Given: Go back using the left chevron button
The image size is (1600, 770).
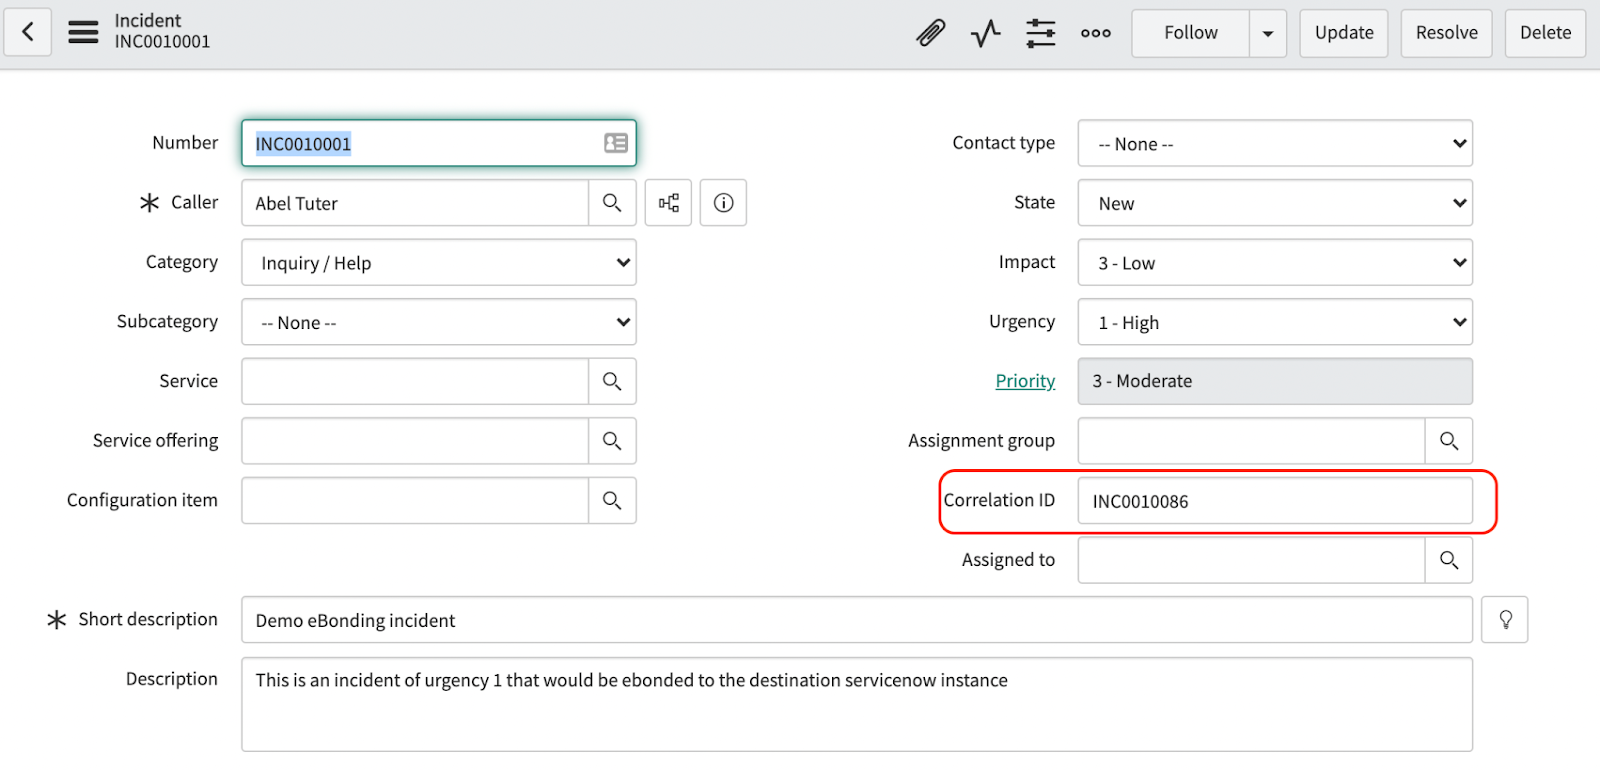Looking at the screenshot, I should [28, 32].
